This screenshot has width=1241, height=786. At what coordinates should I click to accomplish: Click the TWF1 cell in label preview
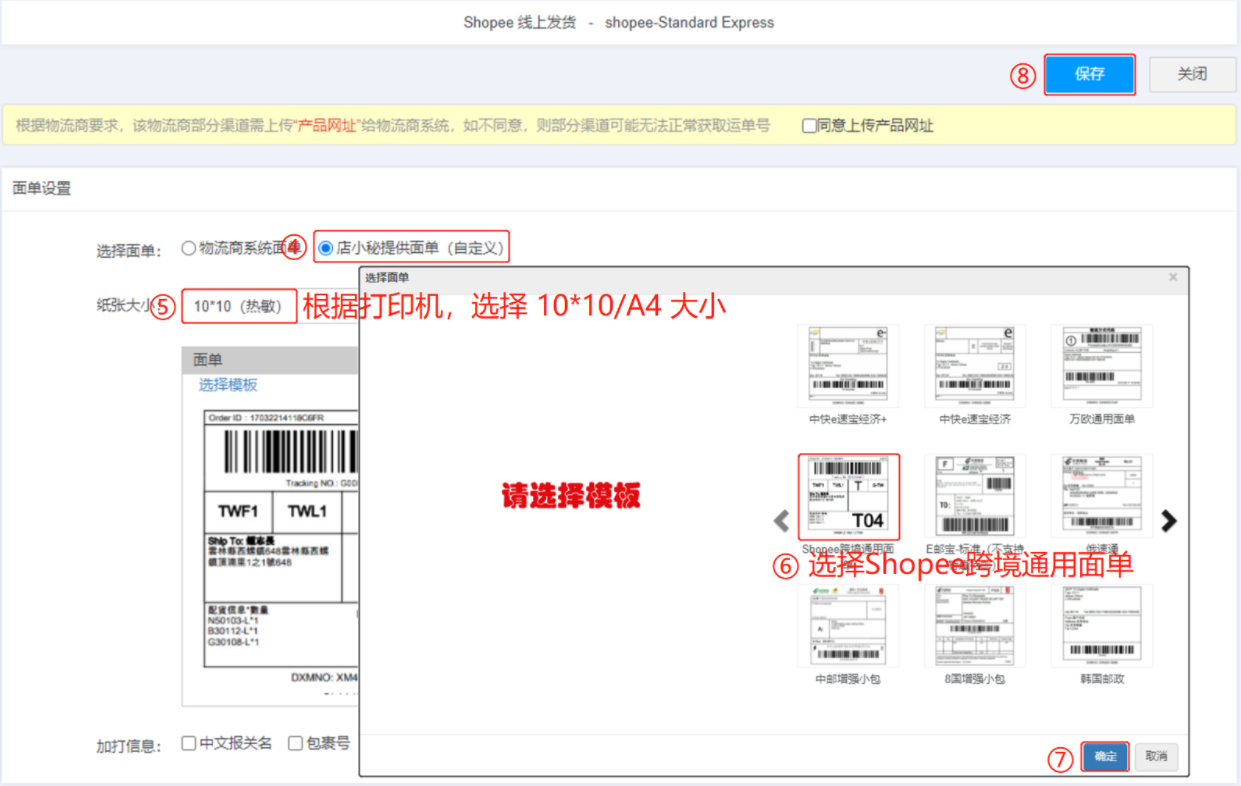tap(239, 511)
